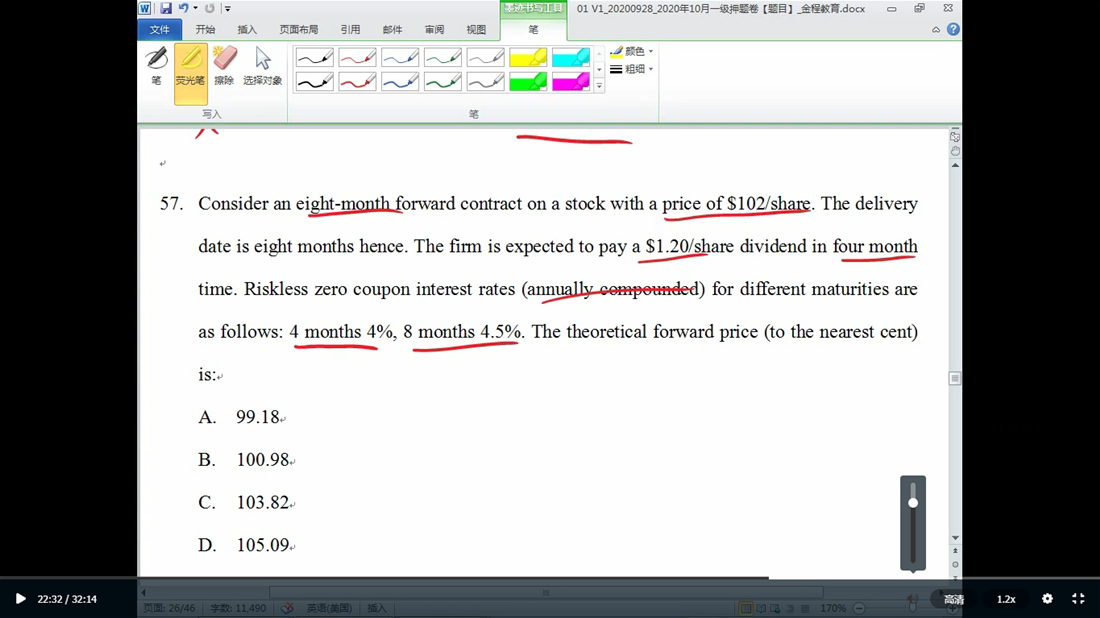
Task: Choose the thin black pen style
Action: pyautogui.click(x=314, y=58)
